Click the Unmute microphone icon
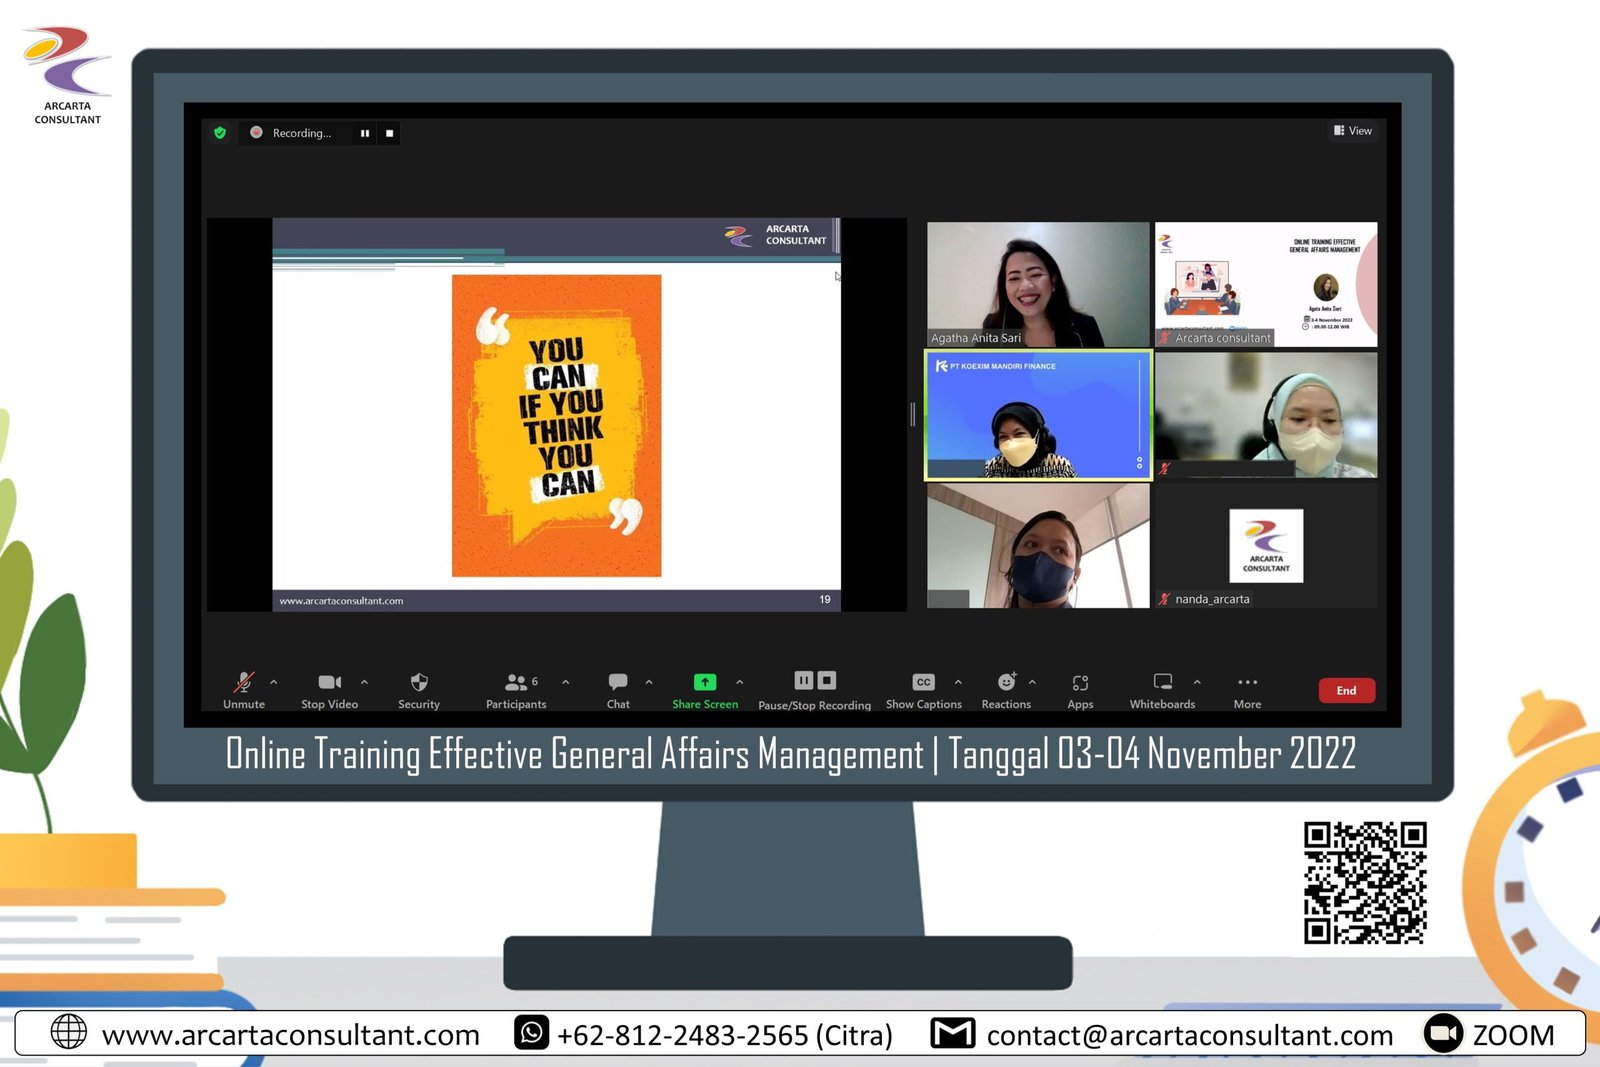1600x1067 pixels. click(244, 683)
